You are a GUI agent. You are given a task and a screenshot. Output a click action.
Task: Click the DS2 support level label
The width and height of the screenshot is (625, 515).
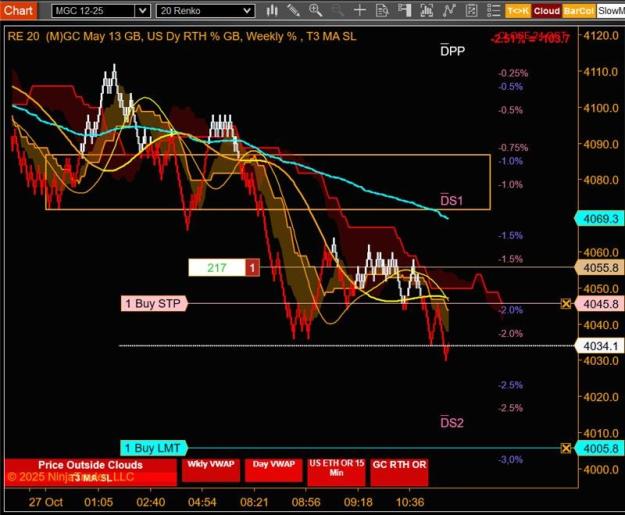coord(452,422)
